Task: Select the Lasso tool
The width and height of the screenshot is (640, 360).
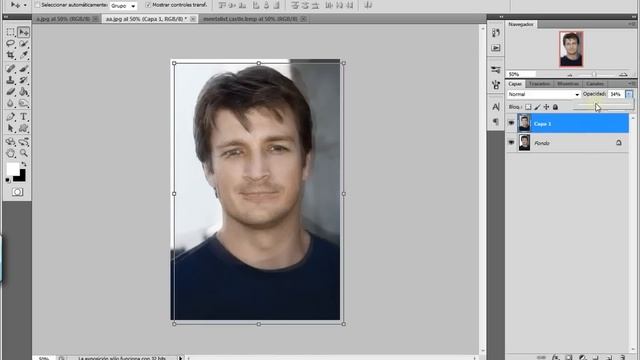Action: coord(11,43)
